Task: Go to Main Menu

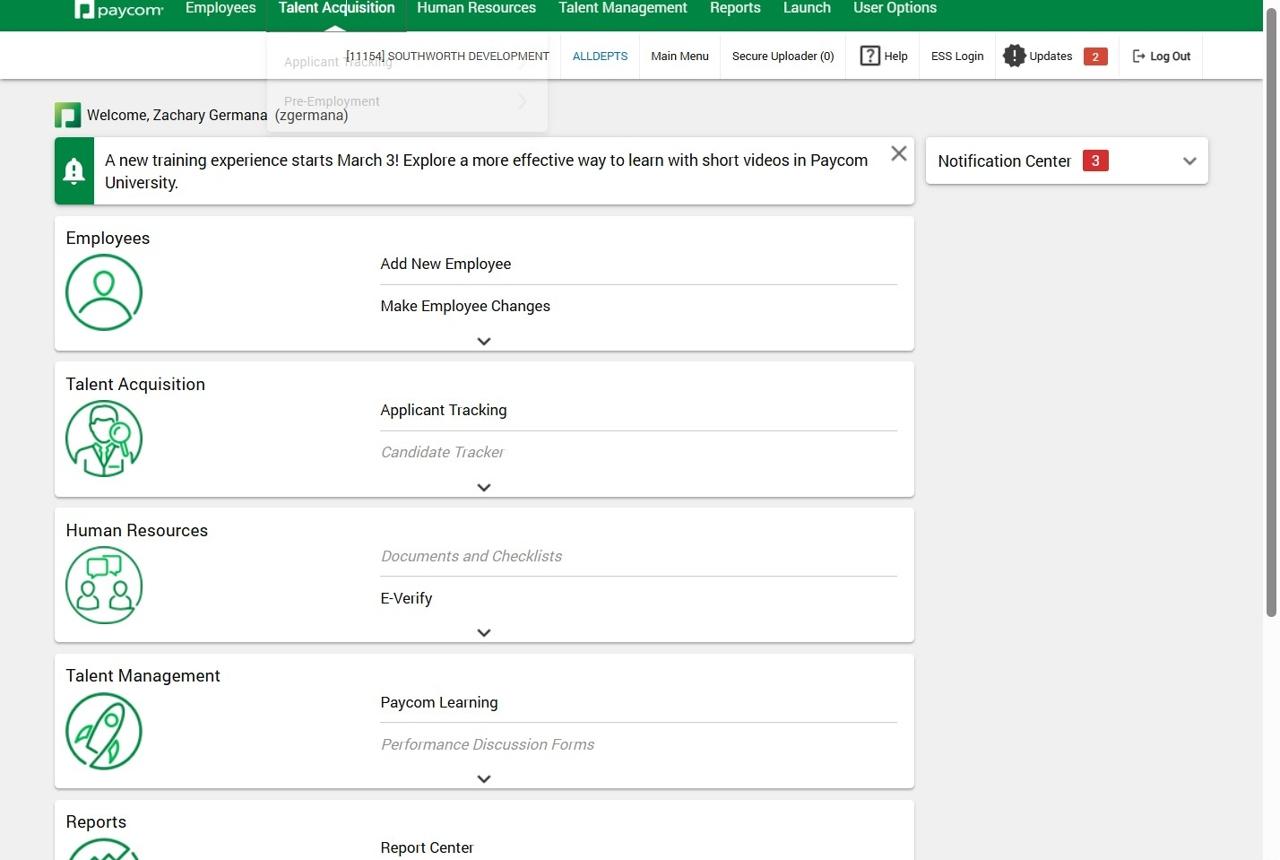Action: [680, 56]
